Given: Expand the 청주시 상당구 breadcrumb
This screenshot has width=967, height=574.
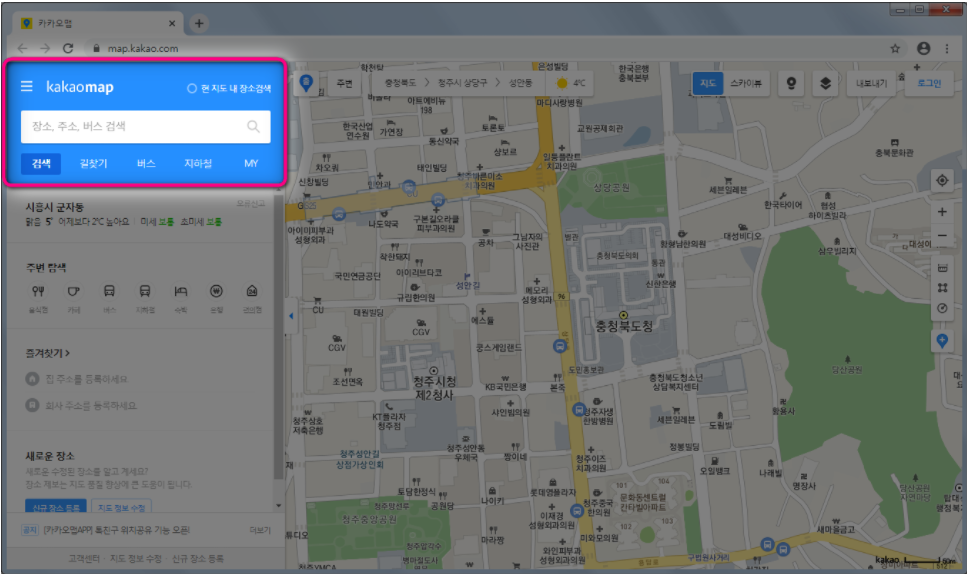Looking at the screenshot, I should click(463, 83).
